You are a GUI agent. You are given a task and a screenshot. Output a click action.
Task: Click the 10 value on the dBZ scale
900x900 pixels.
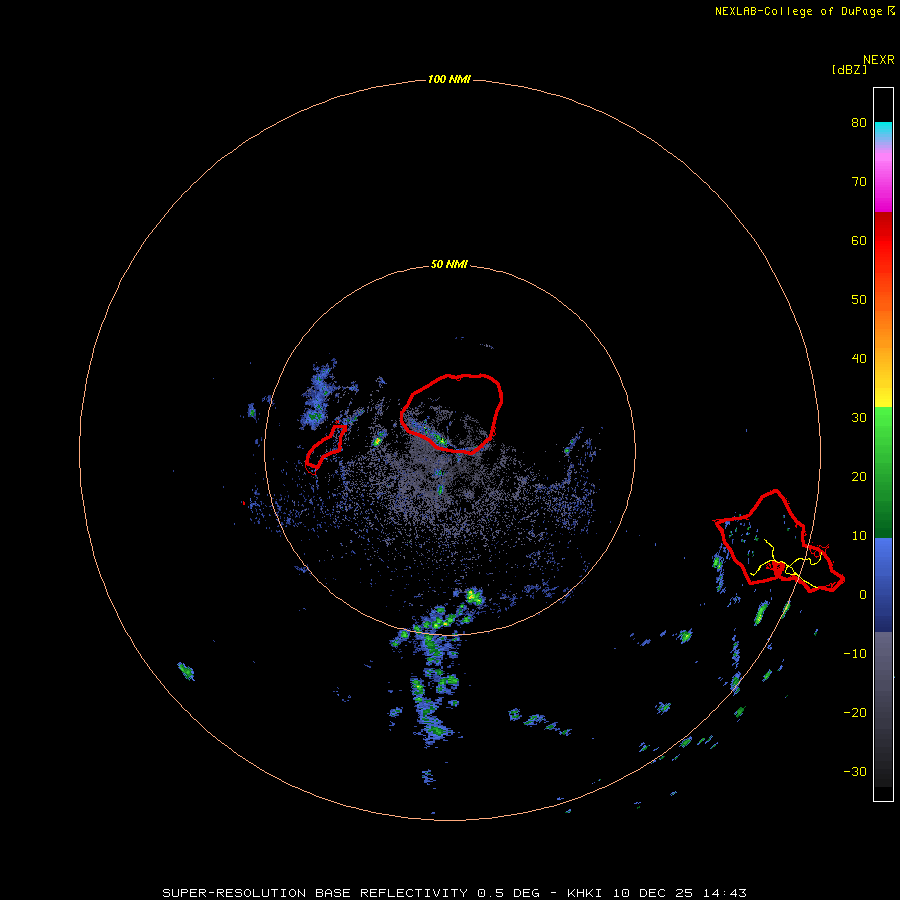[859, 536]
